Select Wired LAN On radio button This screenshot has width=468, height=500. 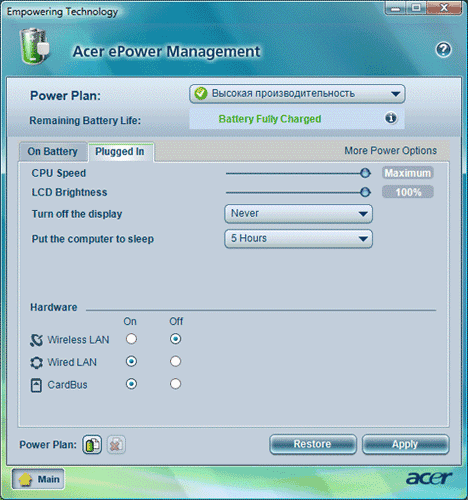pos(131,361)
